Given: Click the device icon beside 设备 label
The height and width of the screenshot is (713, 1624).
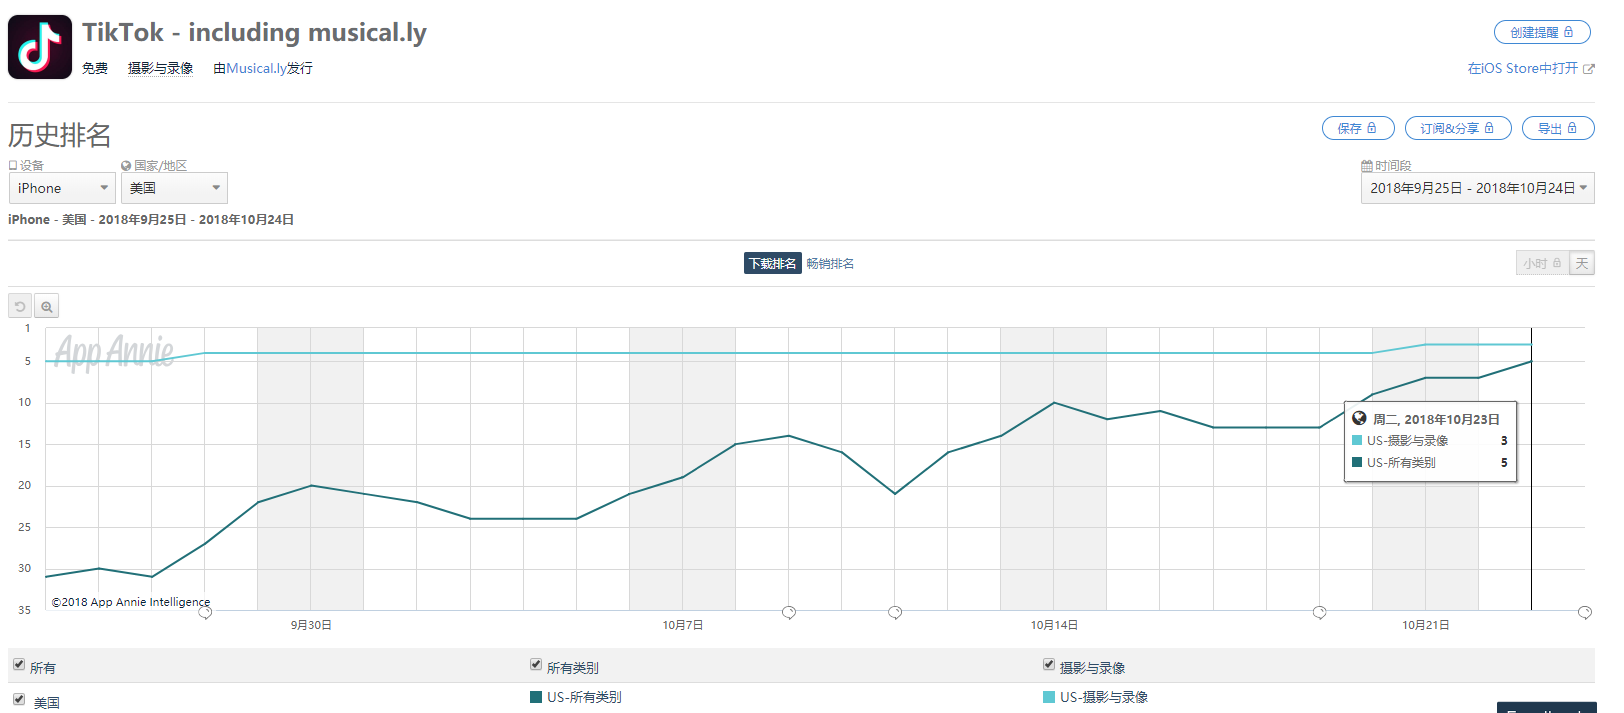Looking at the screenshot, I should (13, 166).
